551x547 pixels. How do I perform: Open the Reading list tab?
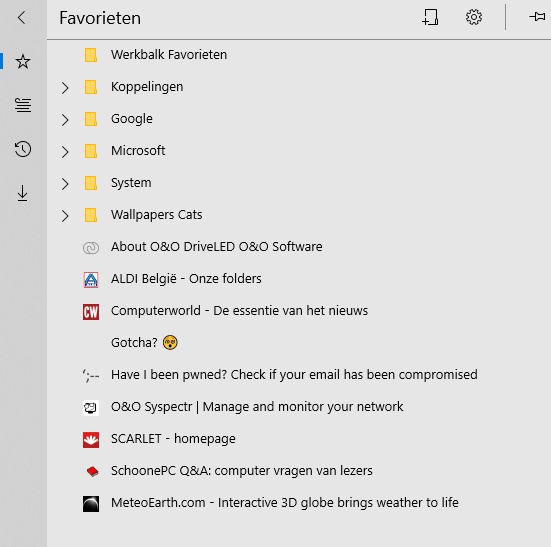coord(23,105)
